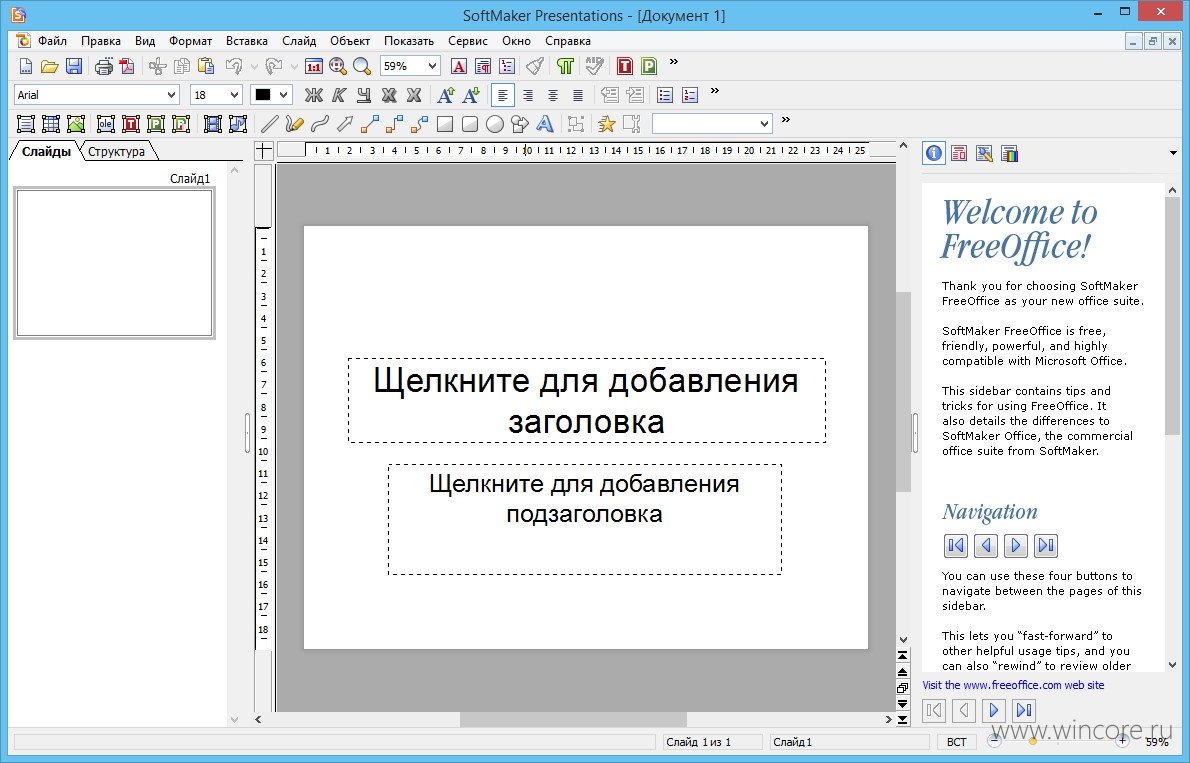Launch PlanMaker via the green P icon
The height and width of the screenshot is (763, 1190).
pos(649,67)
